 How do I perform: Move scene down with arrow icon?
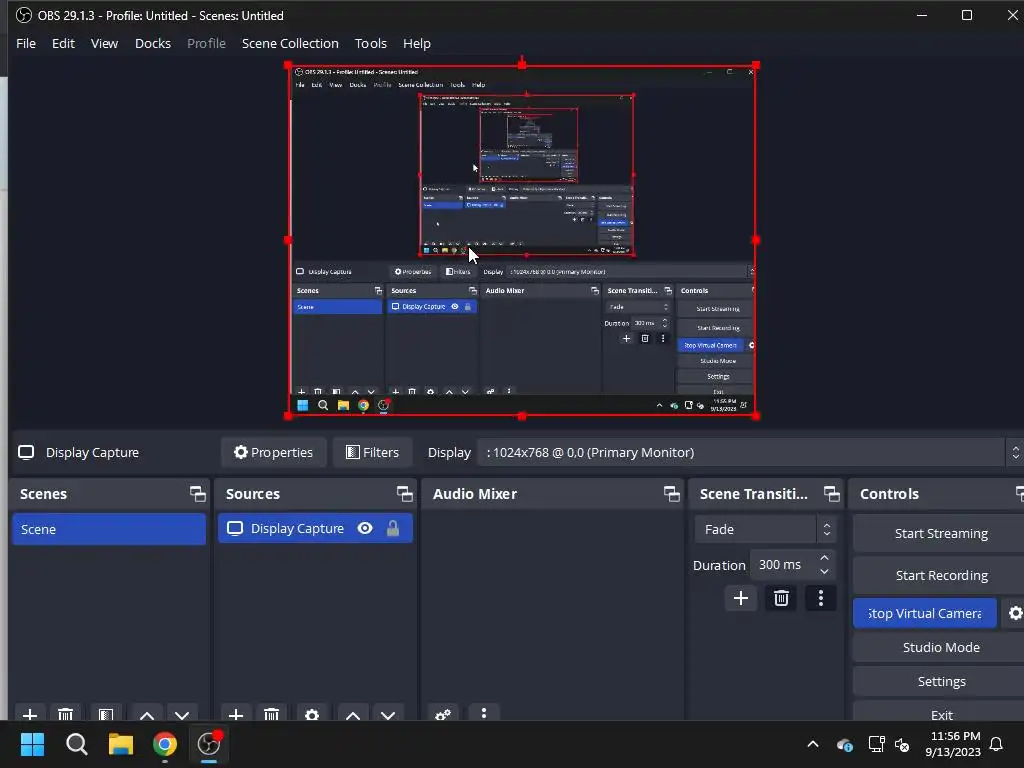[x=182, y=714]
